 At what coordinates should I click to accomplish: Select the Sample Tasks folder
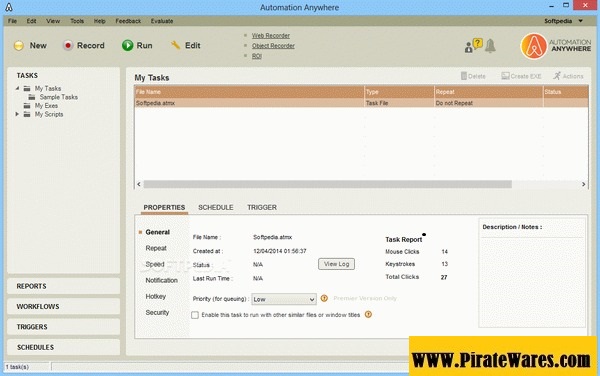click(x=59, y=97)
